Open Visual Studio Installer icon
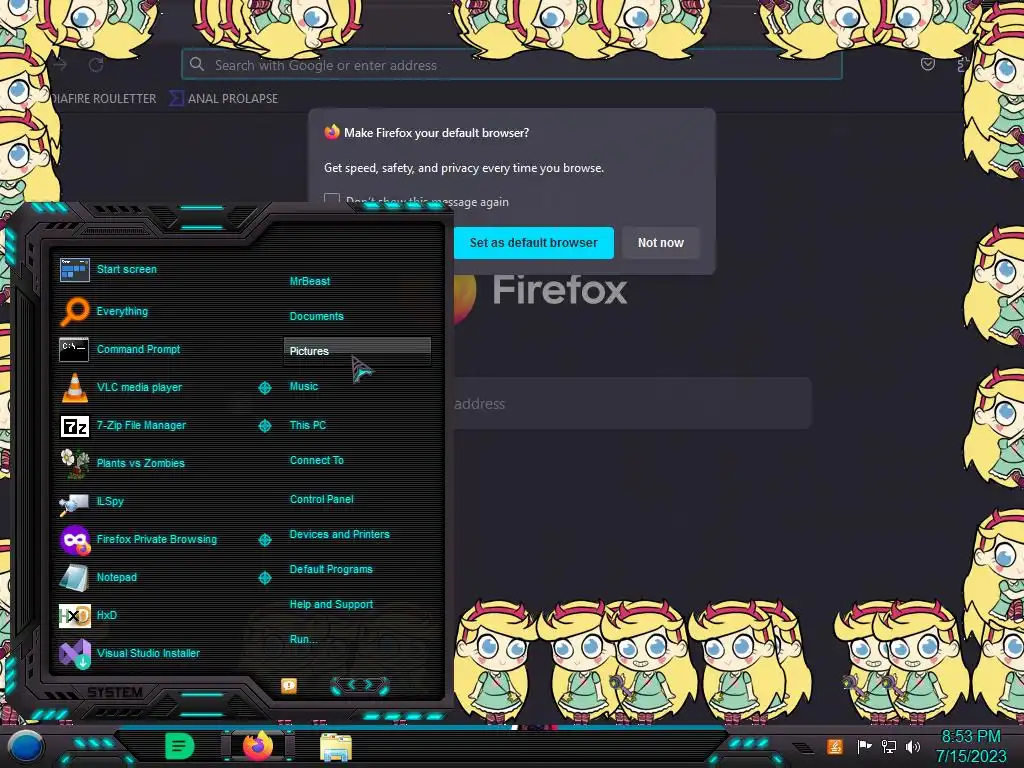 [74, 654]
